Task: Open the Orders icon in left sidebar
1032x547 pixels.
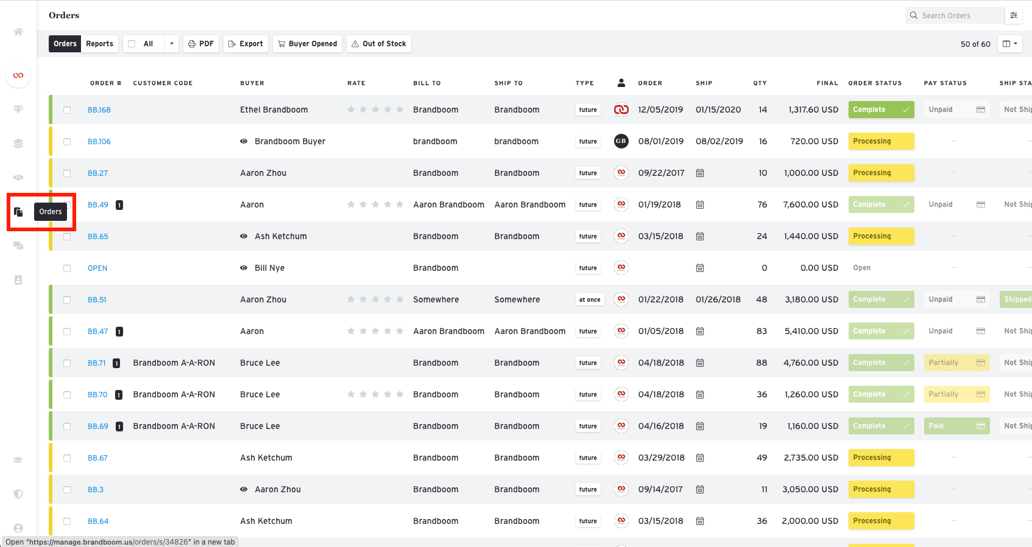Action: coord(18,212)
